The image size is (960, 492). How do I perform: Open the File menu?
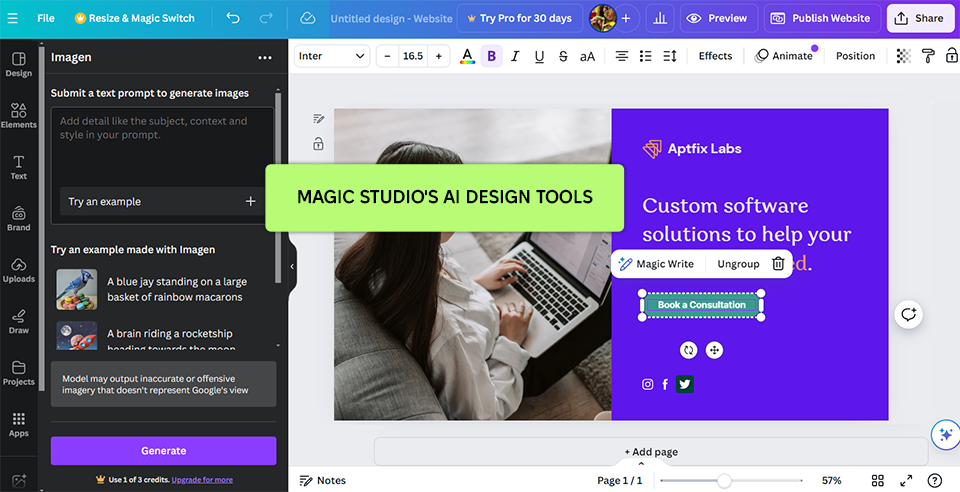coord(46,18)
